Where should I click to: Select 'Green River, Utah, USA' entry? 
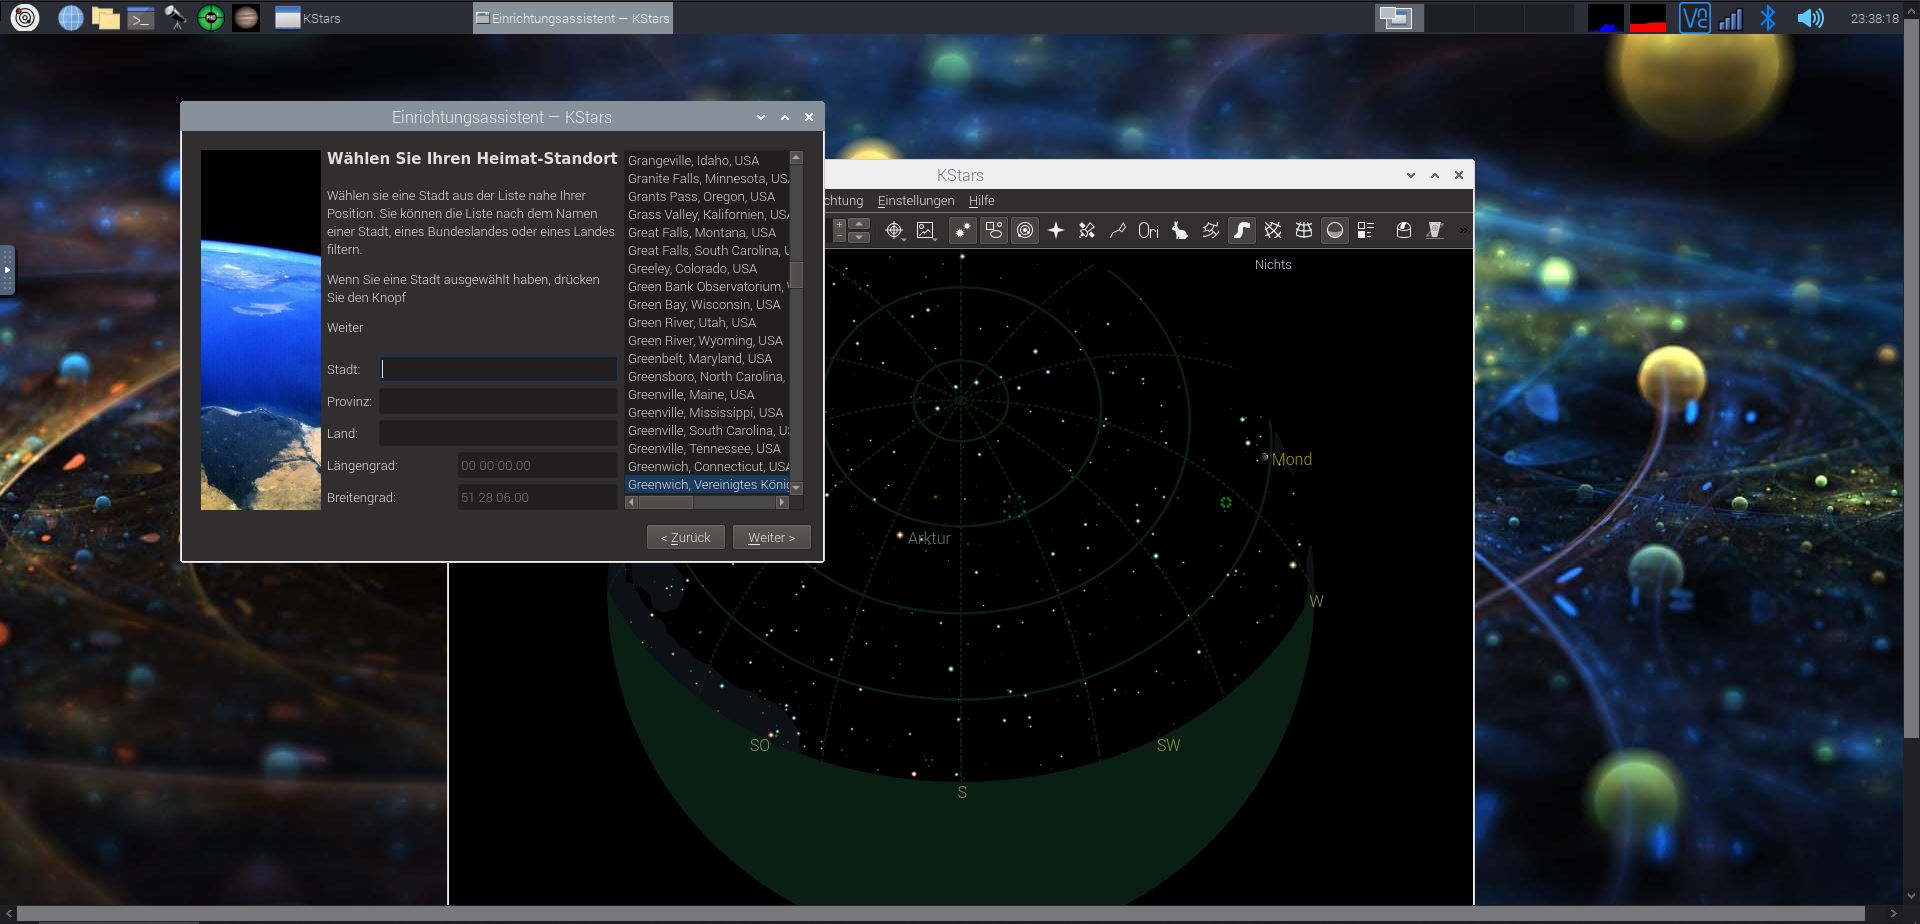(x=707, y=323)
